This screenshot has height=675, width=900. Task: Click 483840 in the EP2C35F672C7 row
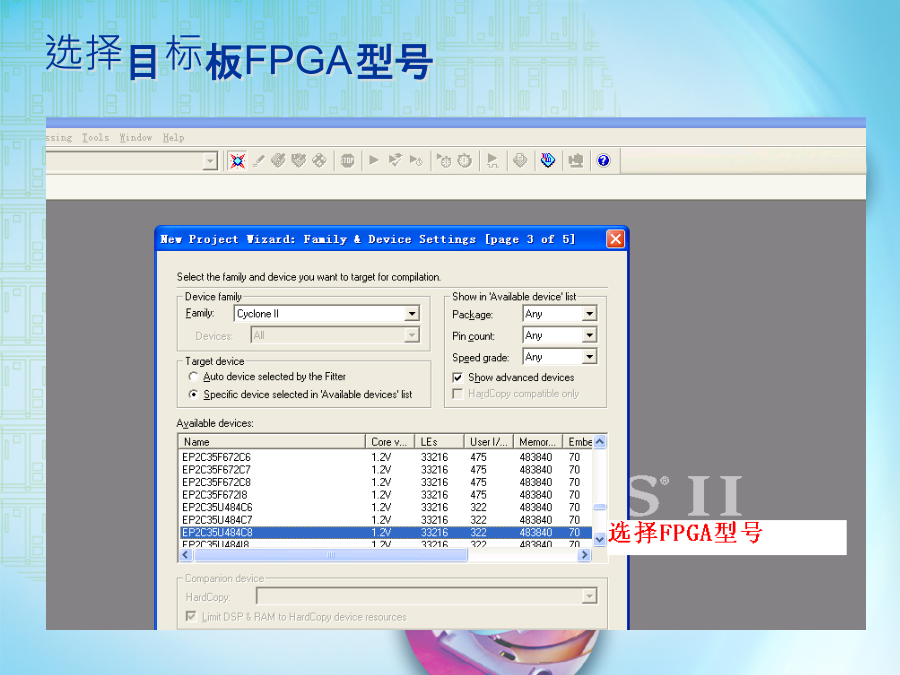536,470
